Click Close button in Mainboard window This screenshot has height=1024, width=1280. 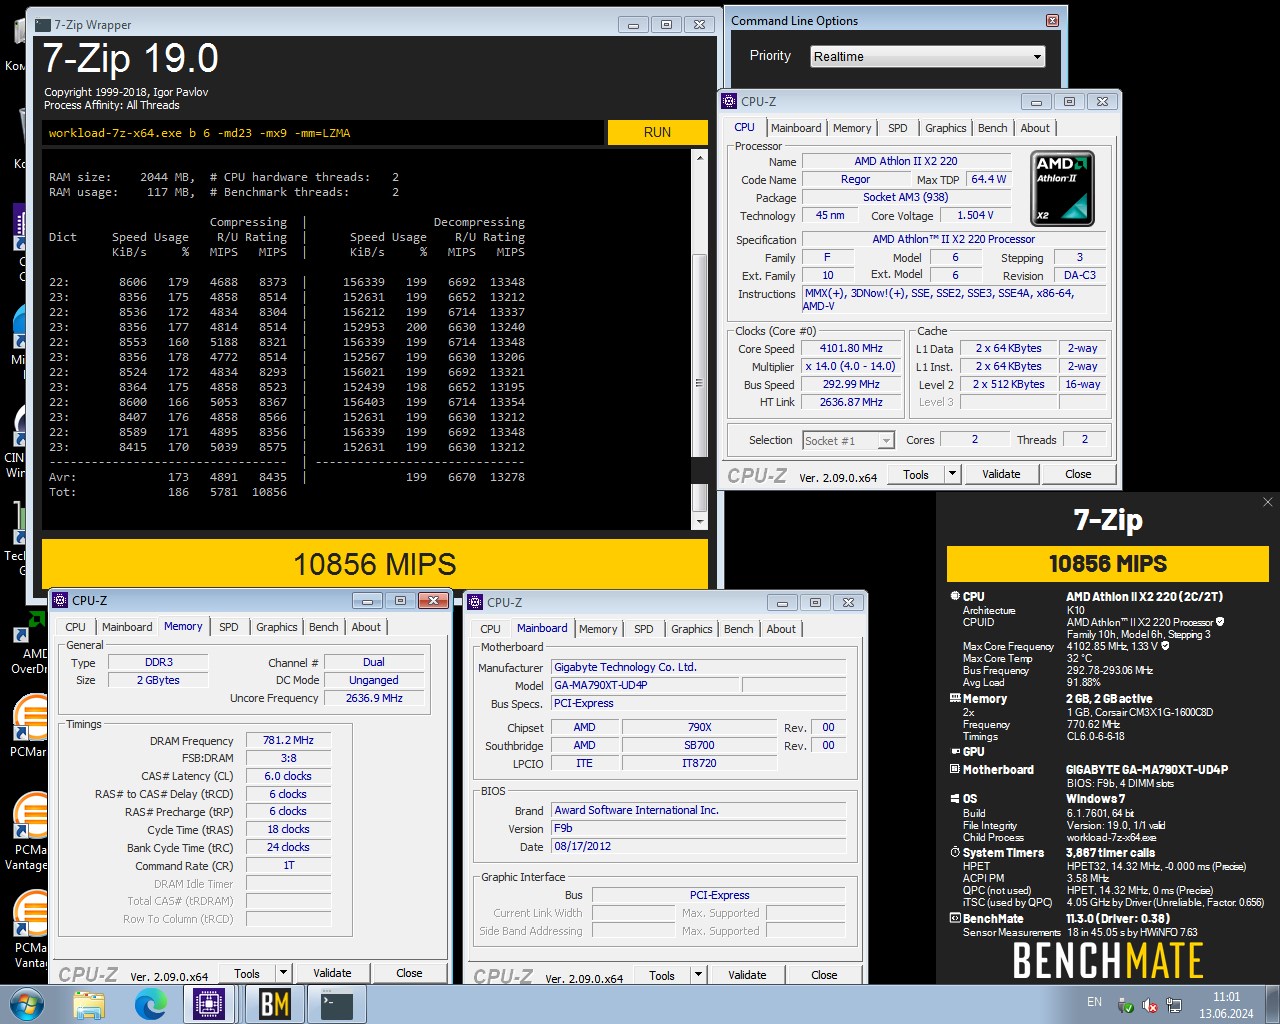(x=824, y=975)
